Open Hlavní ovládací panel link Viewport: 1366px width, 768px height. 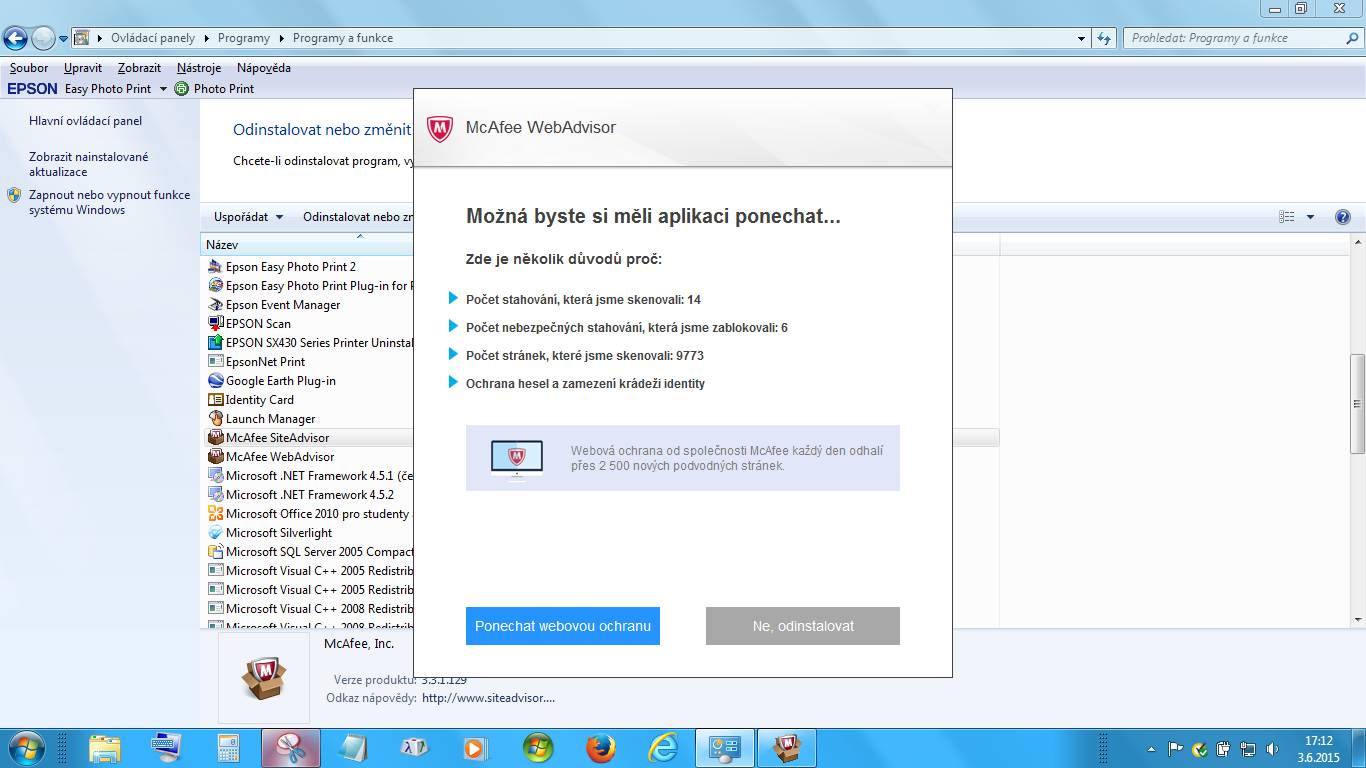pyautogui.click(x=86, y=121)
